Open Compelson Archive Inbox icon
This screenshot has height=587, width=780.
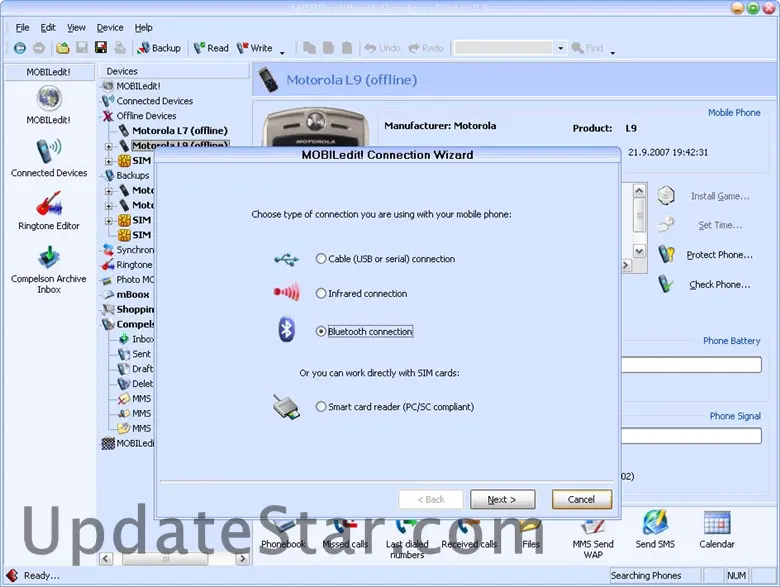click(x=49, y=261)
